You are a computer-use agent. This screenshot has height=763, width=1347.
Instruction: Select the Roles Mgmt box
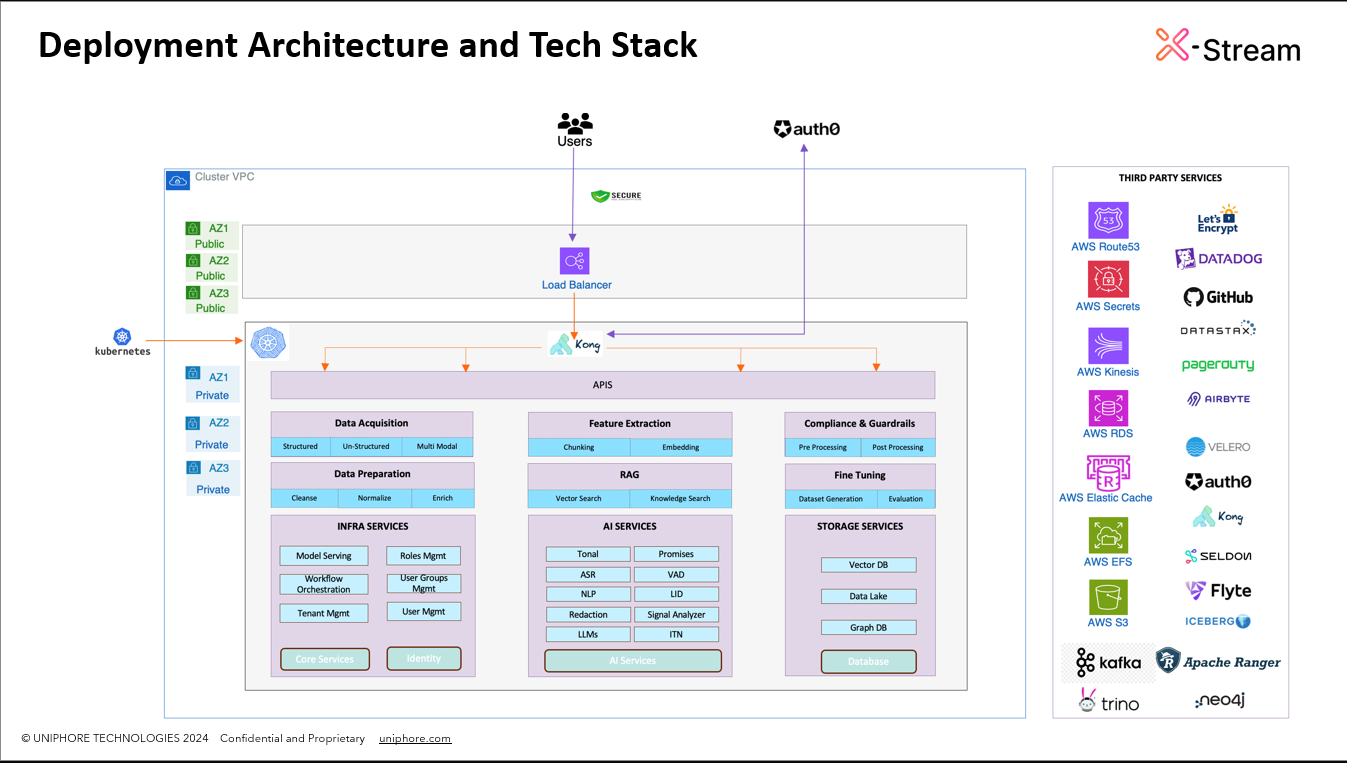(x=424, y=556)
